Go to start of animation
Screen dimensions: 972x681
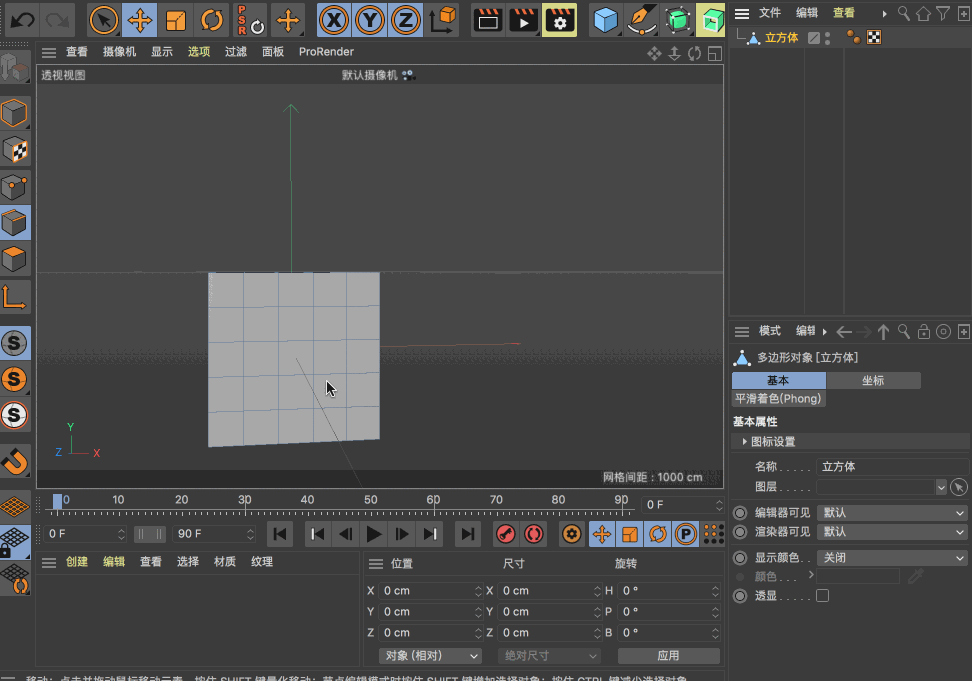pyautogui.click(x=280, y=534)
